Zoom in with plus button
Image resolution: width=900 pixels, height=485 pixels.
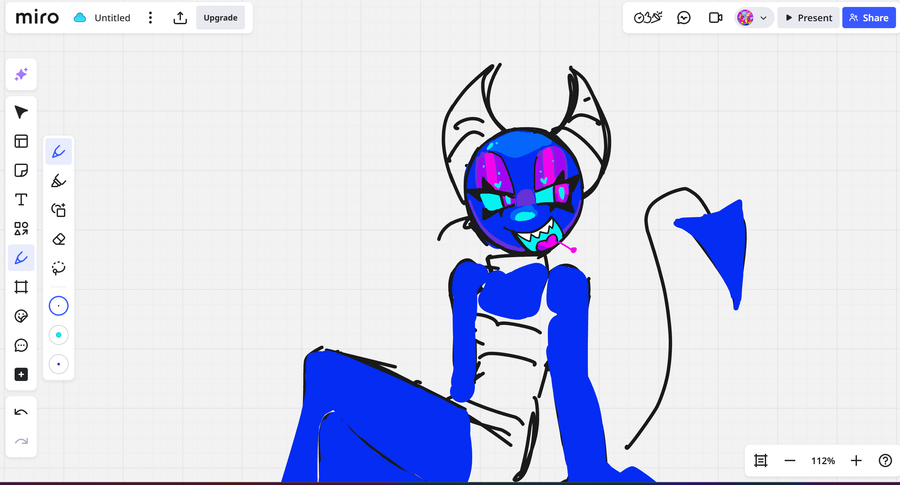(856, 460)
